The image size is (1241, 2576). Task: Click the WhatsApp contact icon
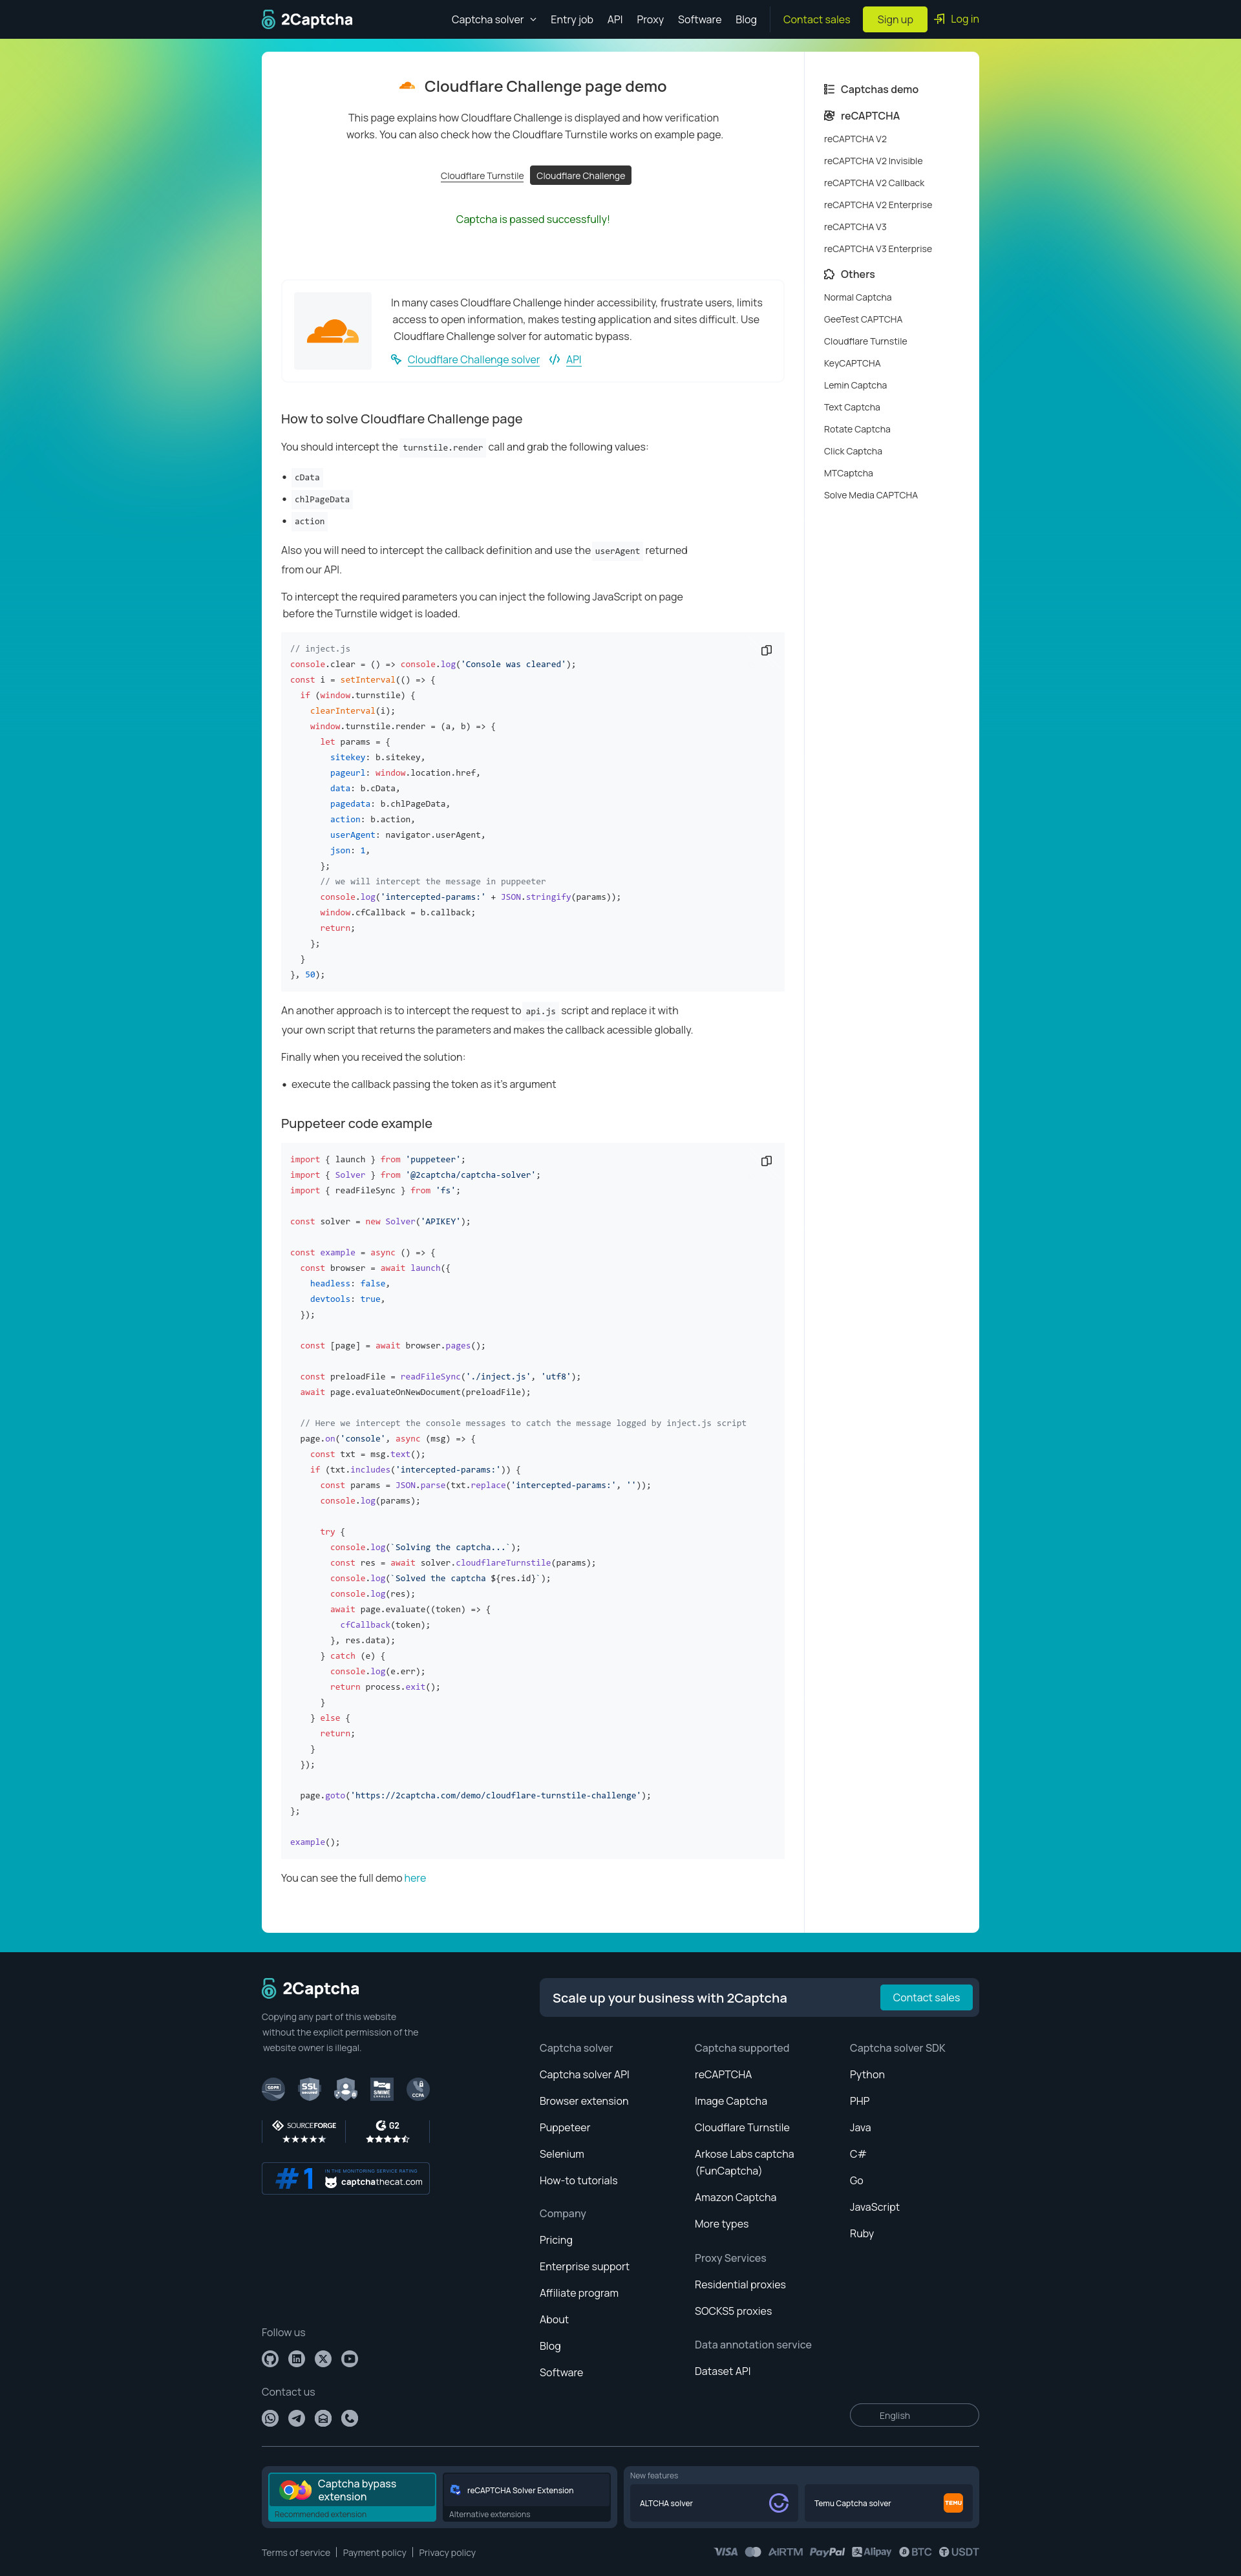point(270,2418)
